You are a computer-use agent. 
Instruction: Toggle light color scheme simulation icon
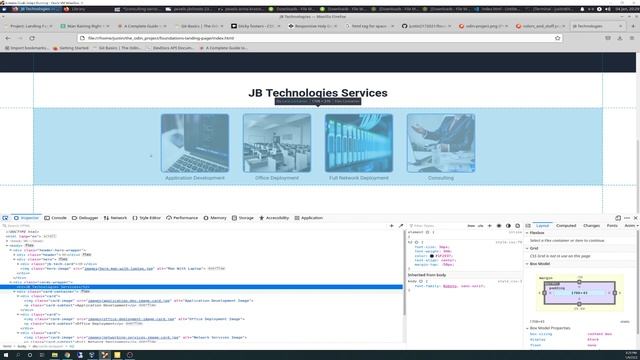499,226
